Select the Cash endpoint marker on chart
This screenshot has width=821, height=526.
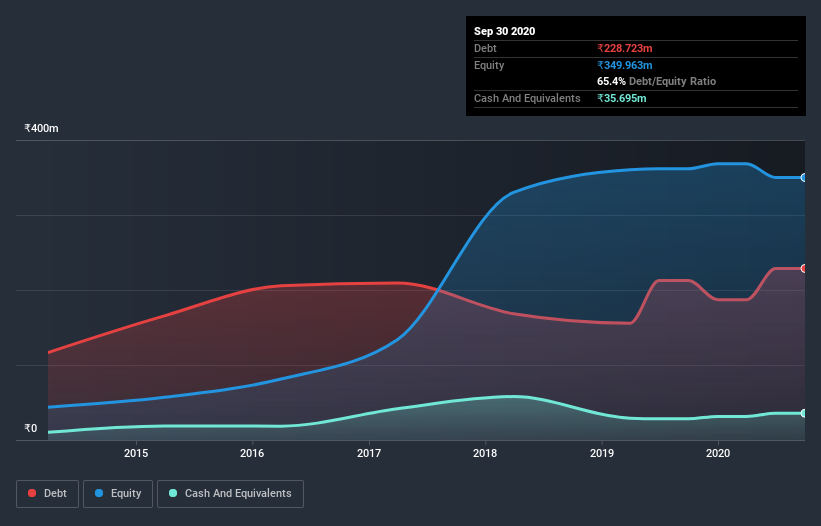click(803, 413)
